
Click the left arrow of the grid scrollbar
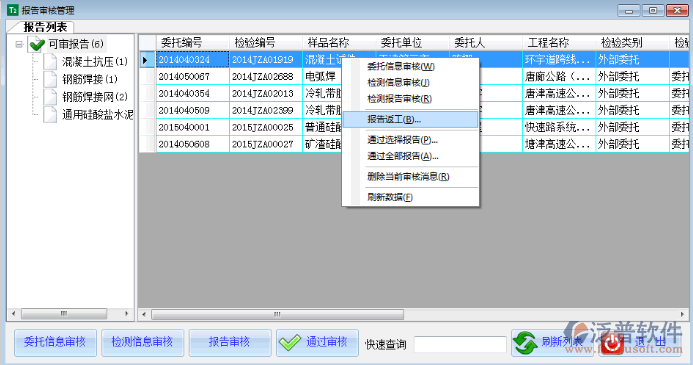(x=144, y=315)
